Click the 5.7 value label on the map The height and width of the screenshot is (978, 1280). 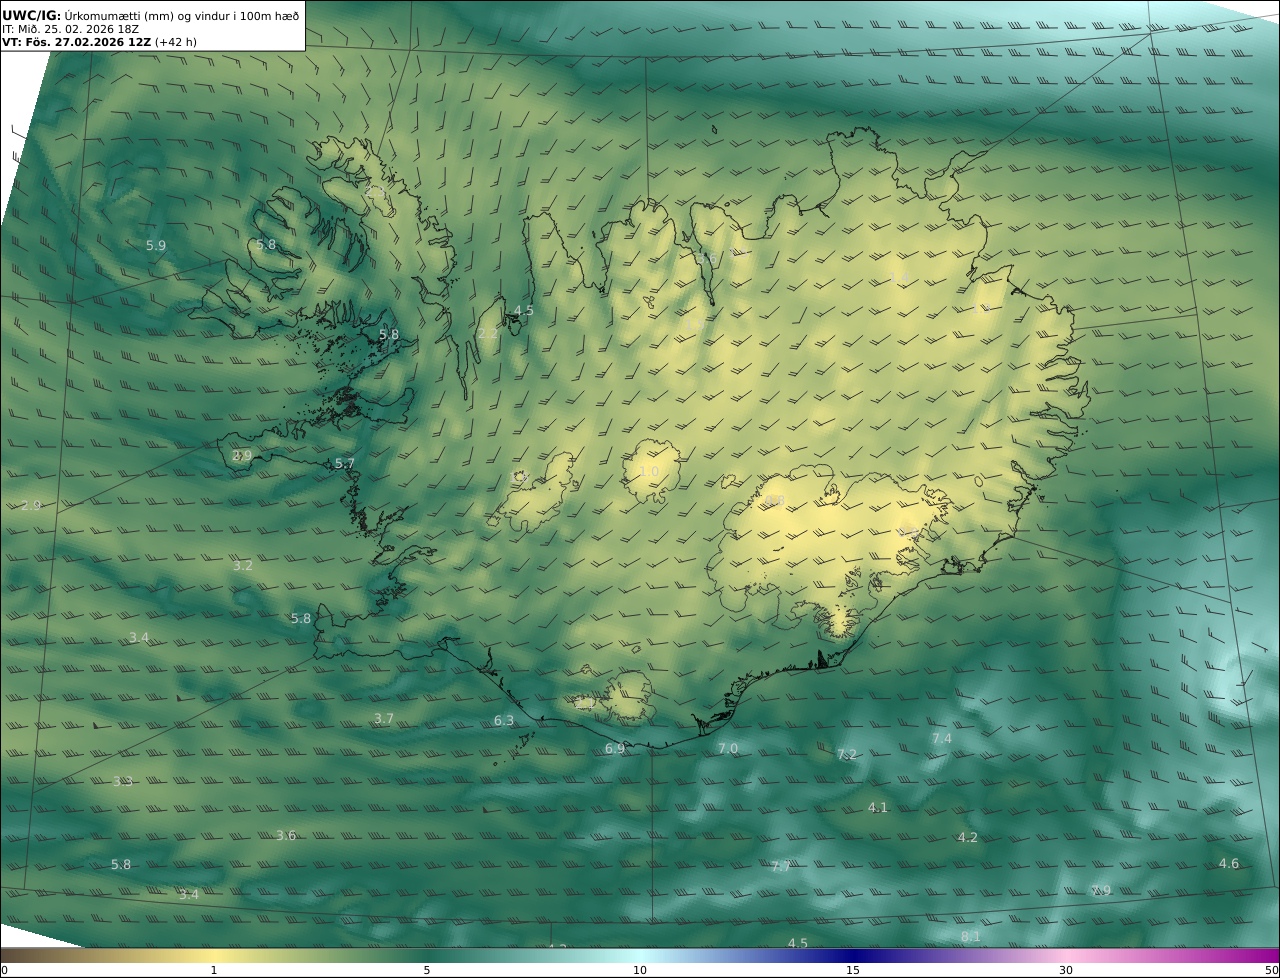click(344, 464)
